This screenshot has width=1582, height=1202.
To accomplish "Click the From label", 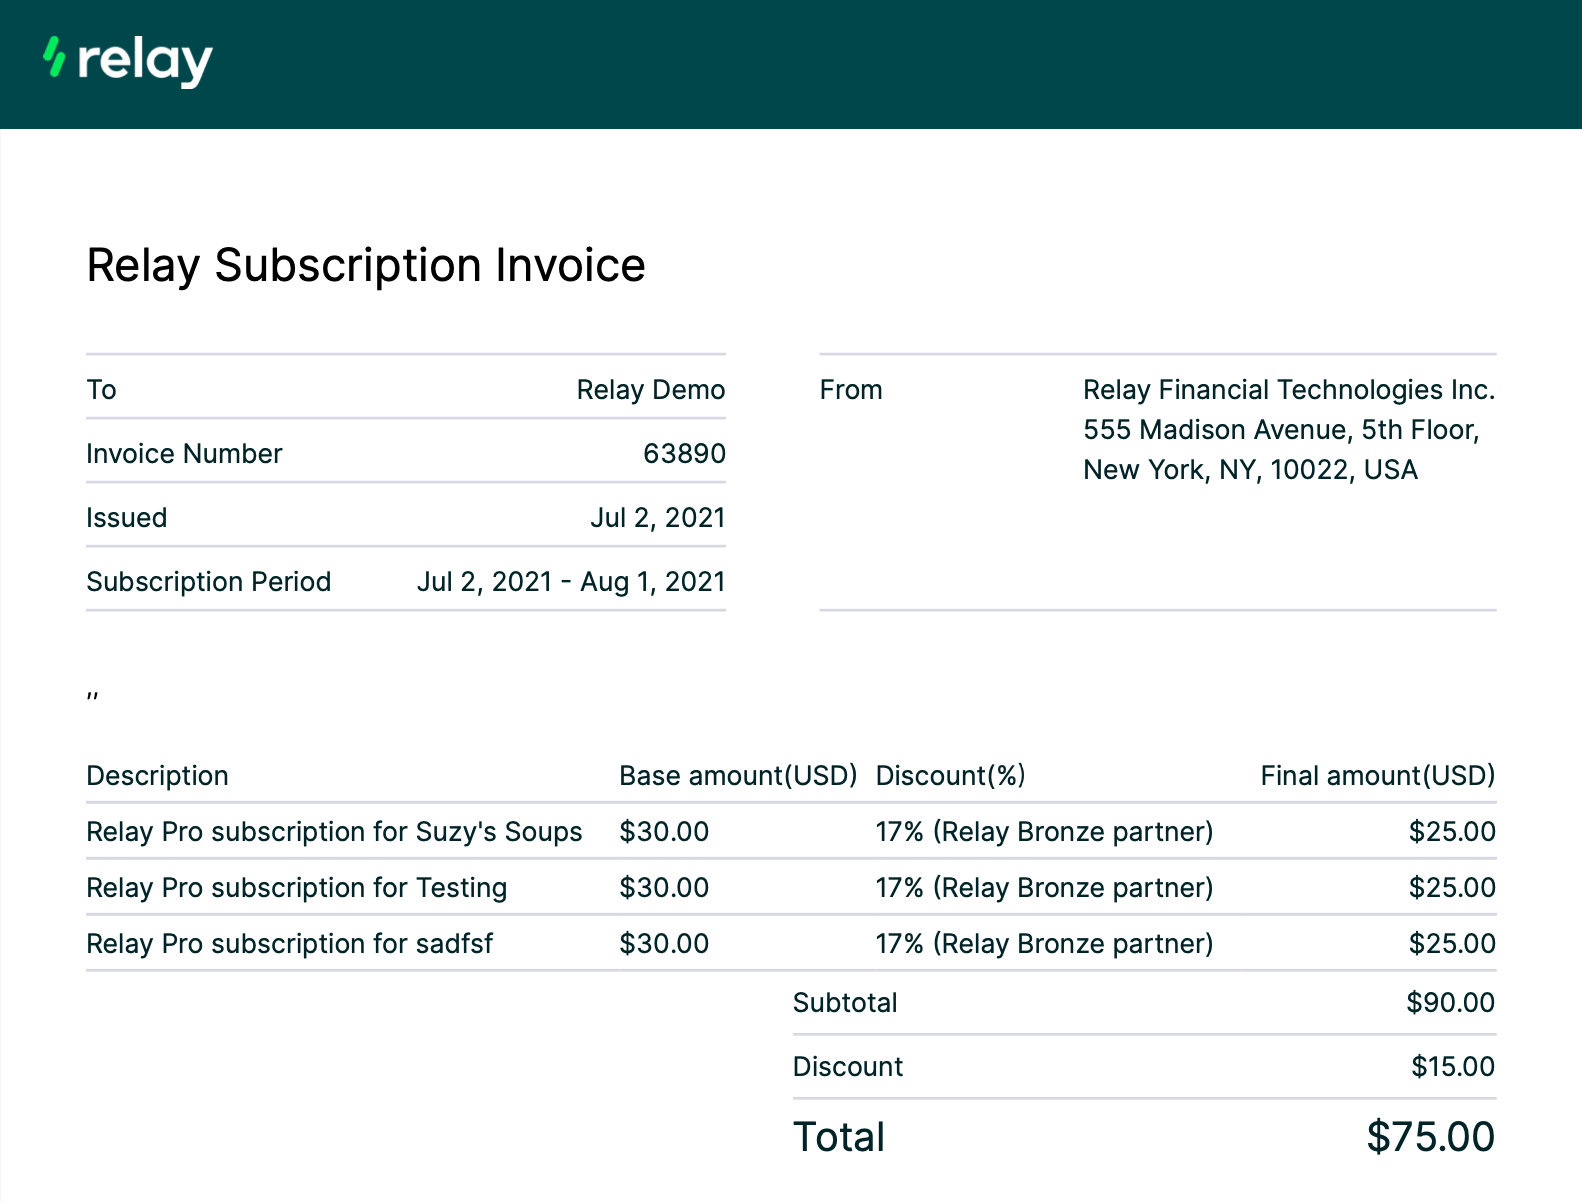I will [x=851, y=390].
